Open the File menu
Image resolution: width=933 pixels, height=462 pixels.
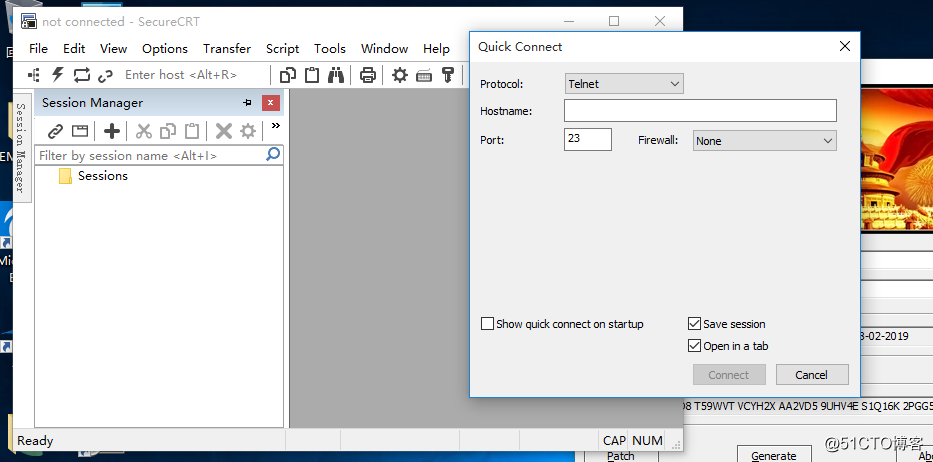[38, 49]
